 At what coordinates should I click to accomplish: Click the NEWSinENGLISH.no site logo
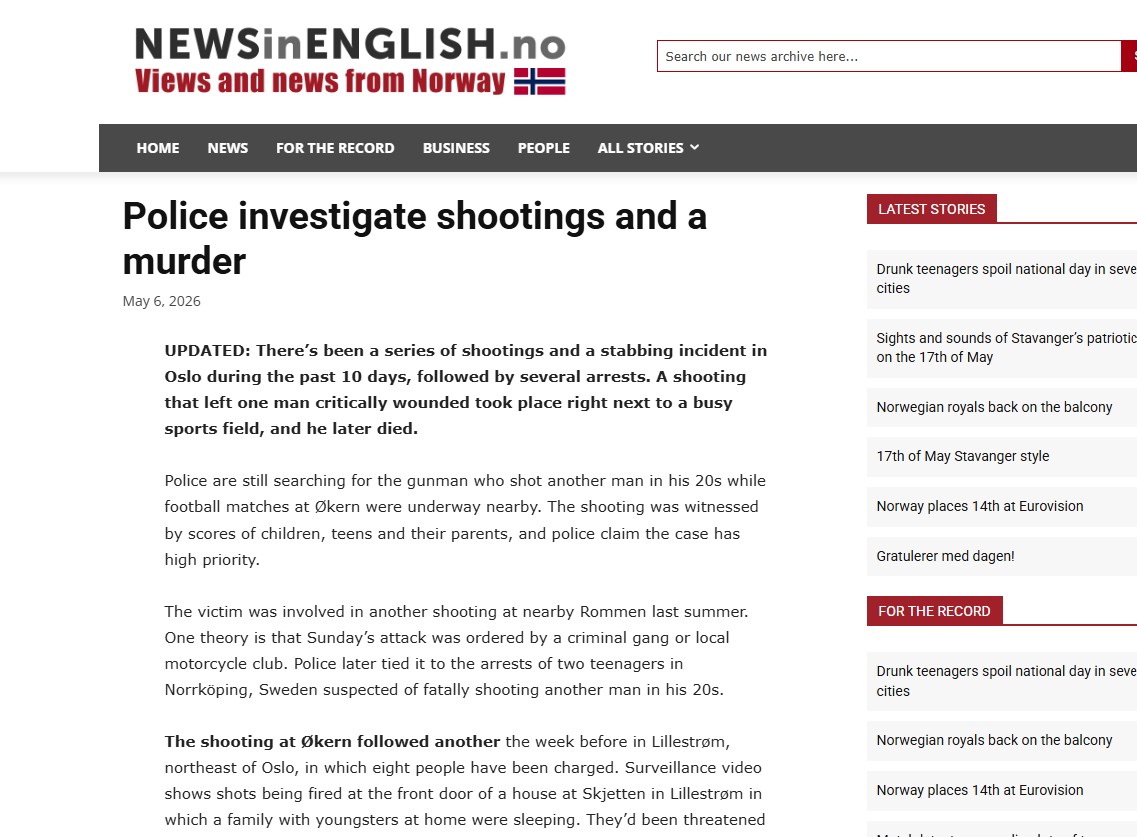tap(350, 61)
